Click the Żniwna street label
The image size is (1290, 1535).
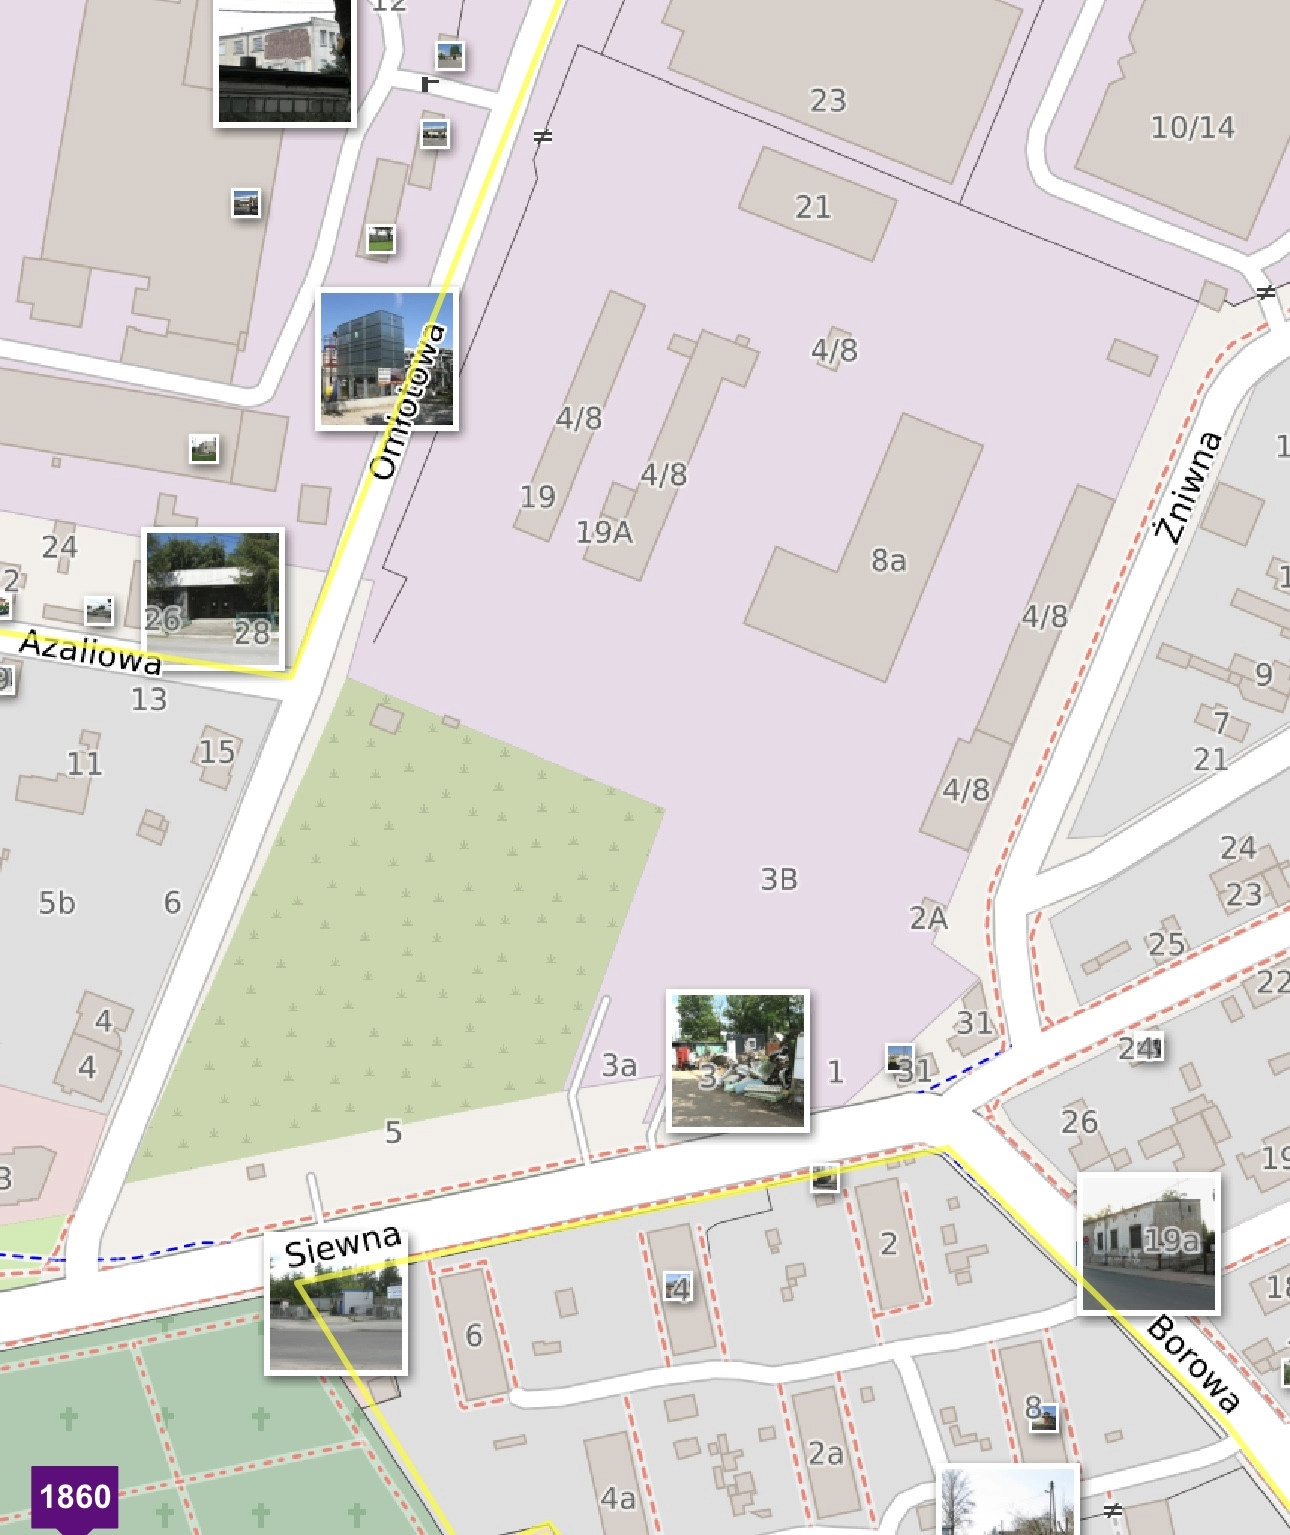click(1187, 487)
